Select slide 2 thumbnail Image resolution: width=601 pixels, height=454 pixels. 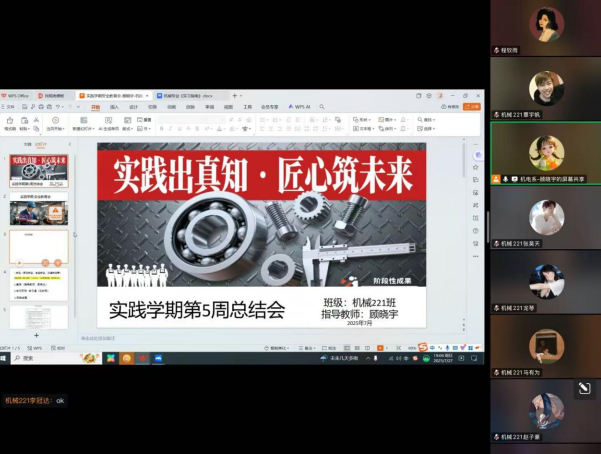click(x=38, y=213)
